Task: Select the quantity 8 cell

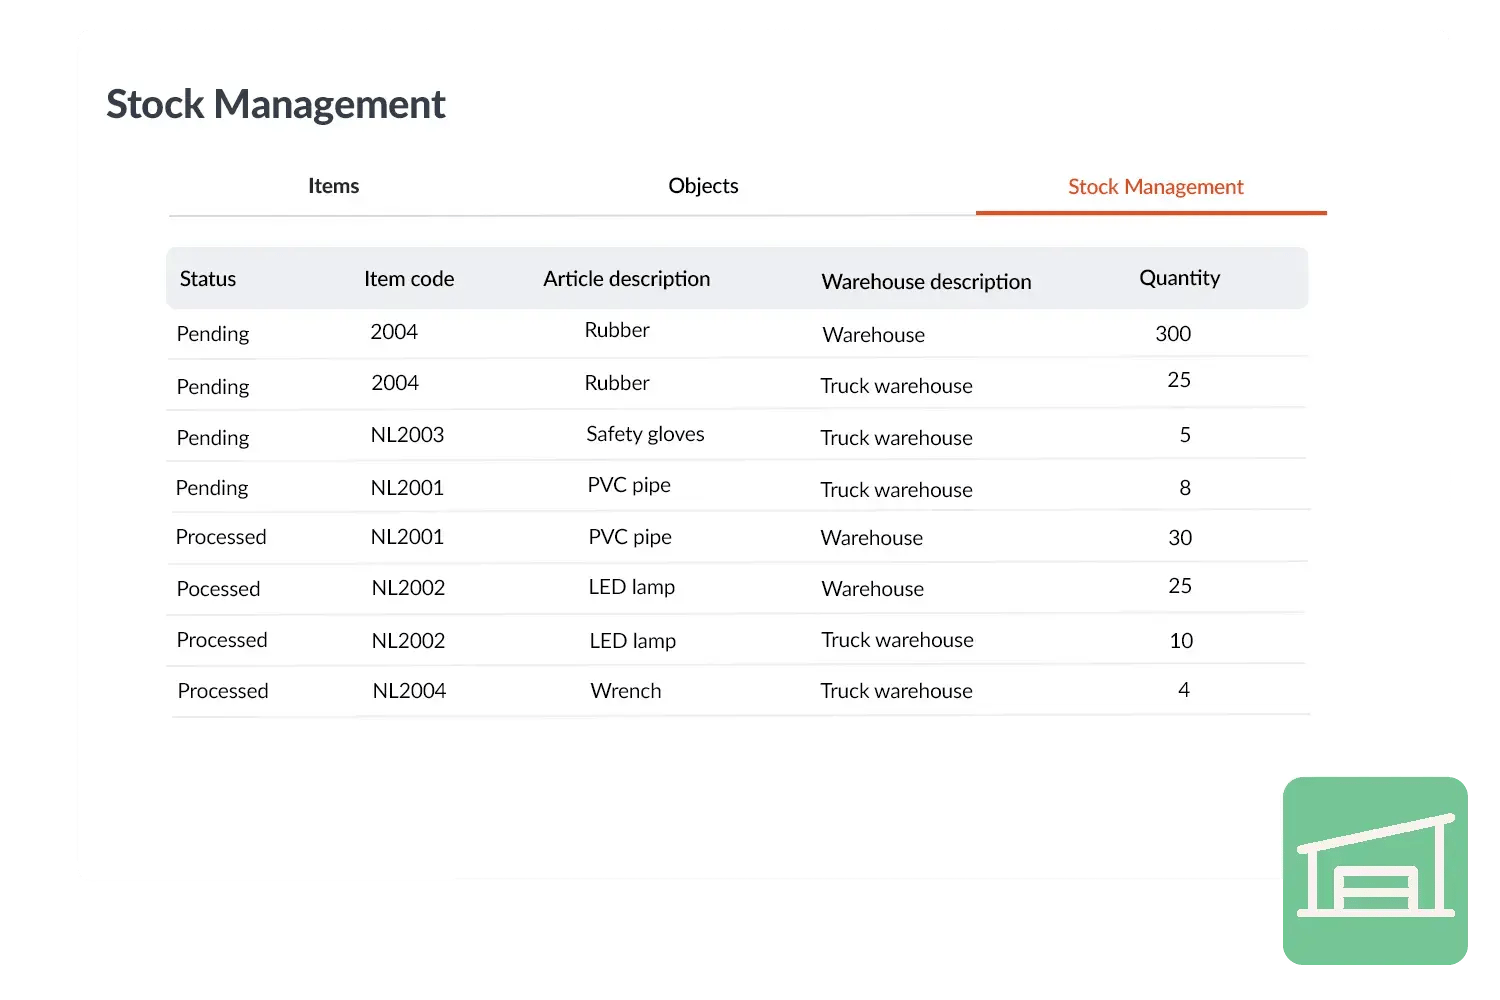Action: (1185, 488)
